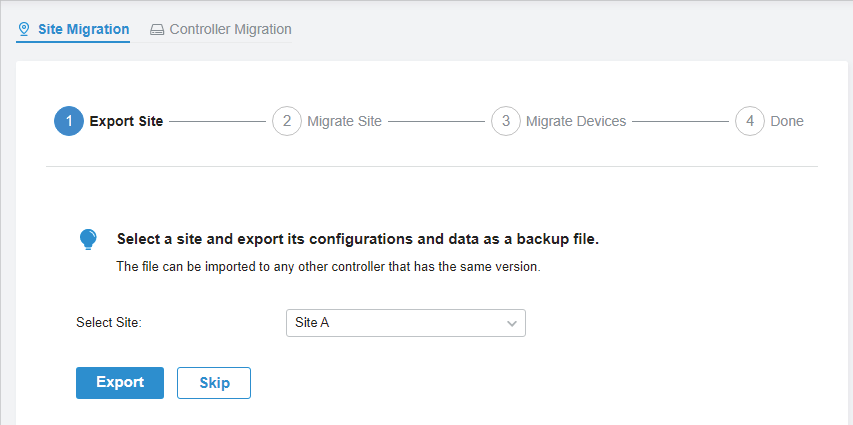The image size is (853, 425).
Task: Switch to the Controller Migration tab
Action: pos(230,29)
